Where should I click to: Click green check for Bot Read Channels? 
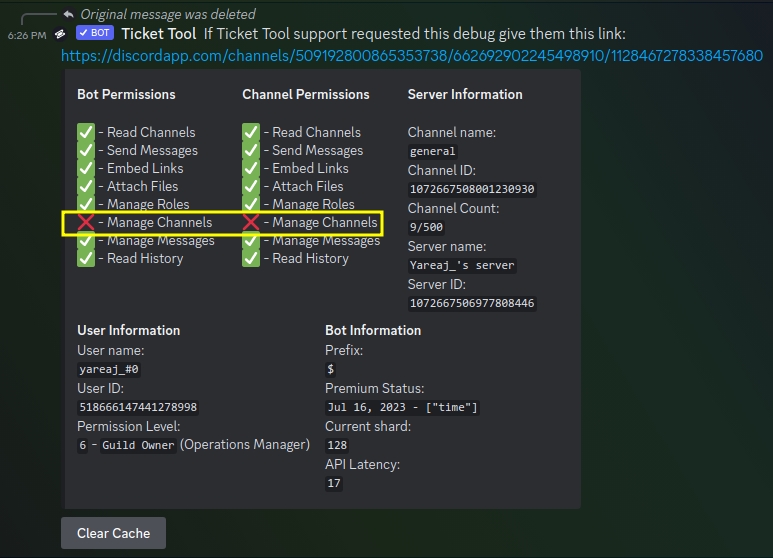[x=86, y=132]
